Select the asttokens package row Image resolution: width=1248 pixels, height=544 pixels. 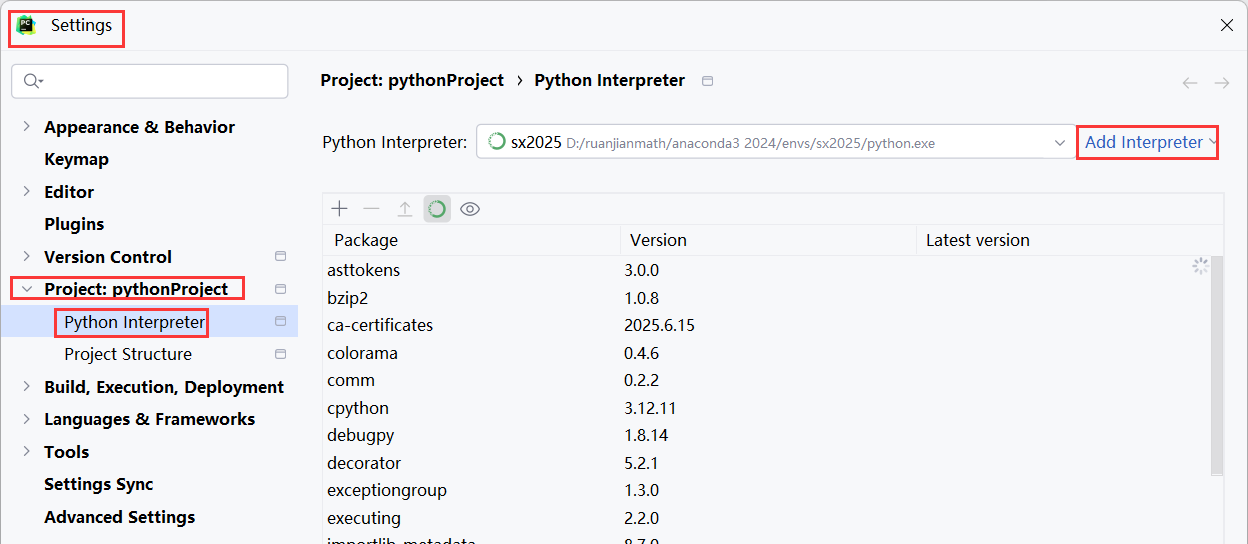coord(766,270)
